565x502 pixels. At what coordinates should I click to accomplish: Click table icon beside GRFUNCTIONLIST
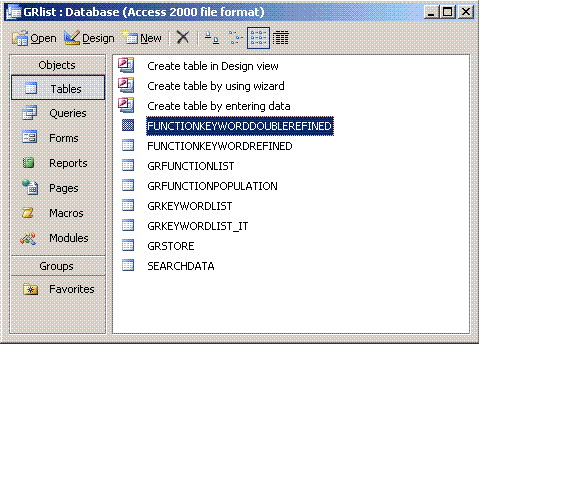pos(128,165)
